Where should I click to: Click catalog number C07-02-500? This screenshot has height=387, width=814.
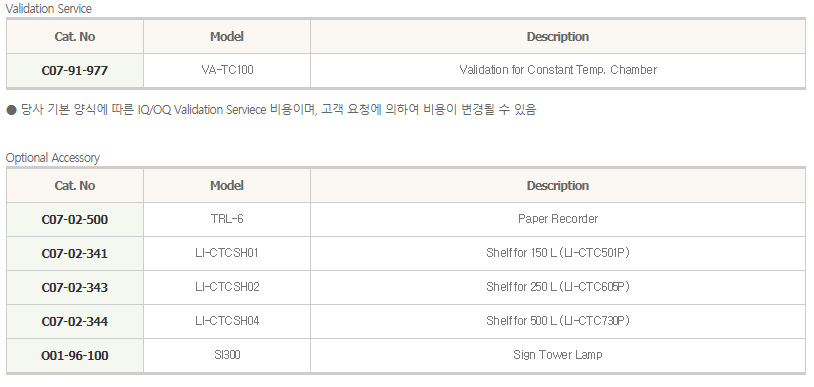[x=75, y=219]
